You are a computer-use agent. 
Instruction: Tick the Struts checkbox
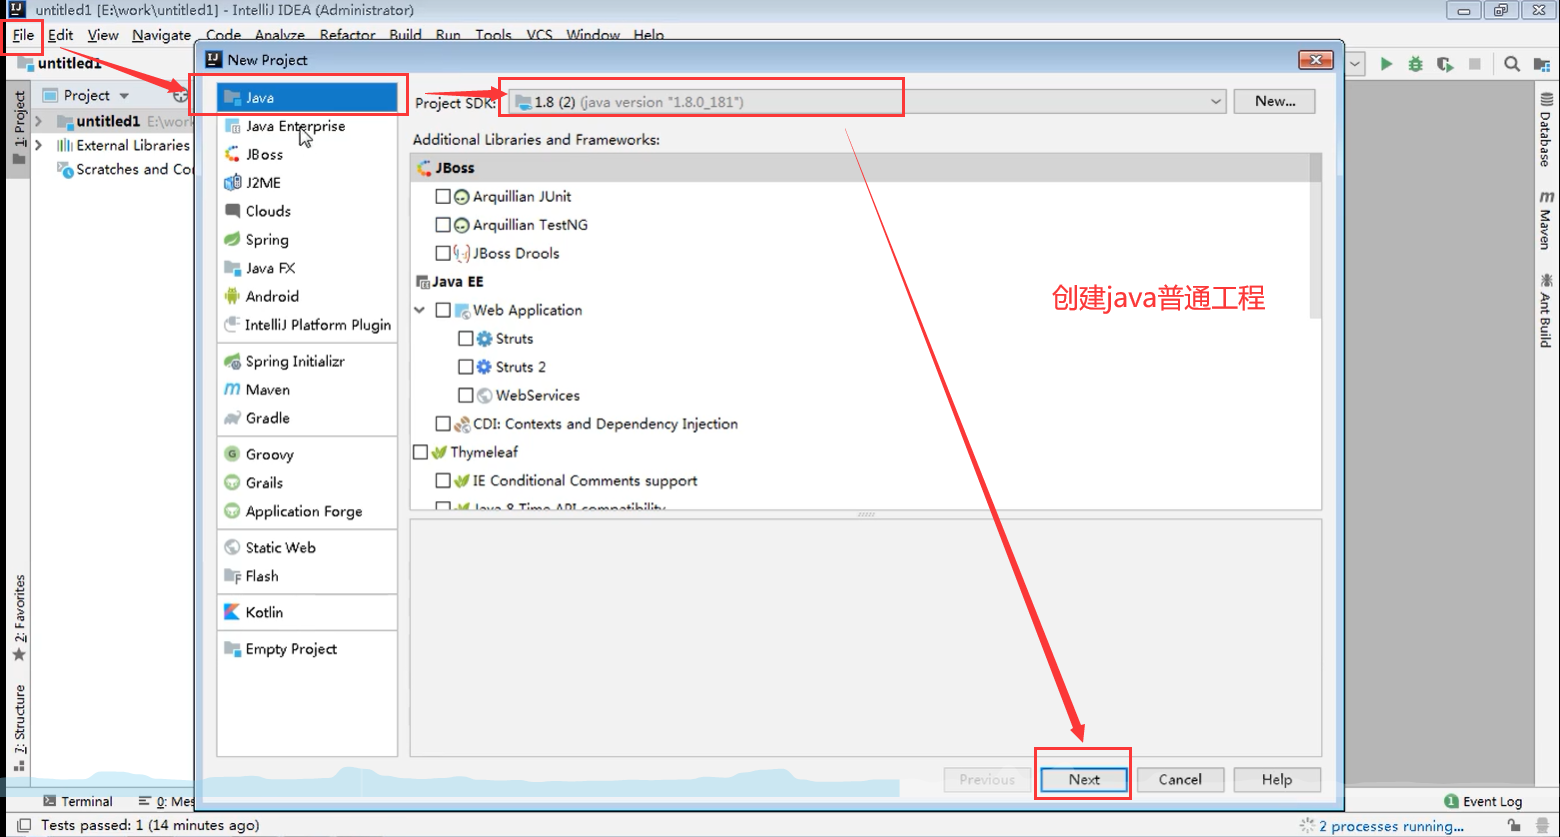tap(466, 339)
